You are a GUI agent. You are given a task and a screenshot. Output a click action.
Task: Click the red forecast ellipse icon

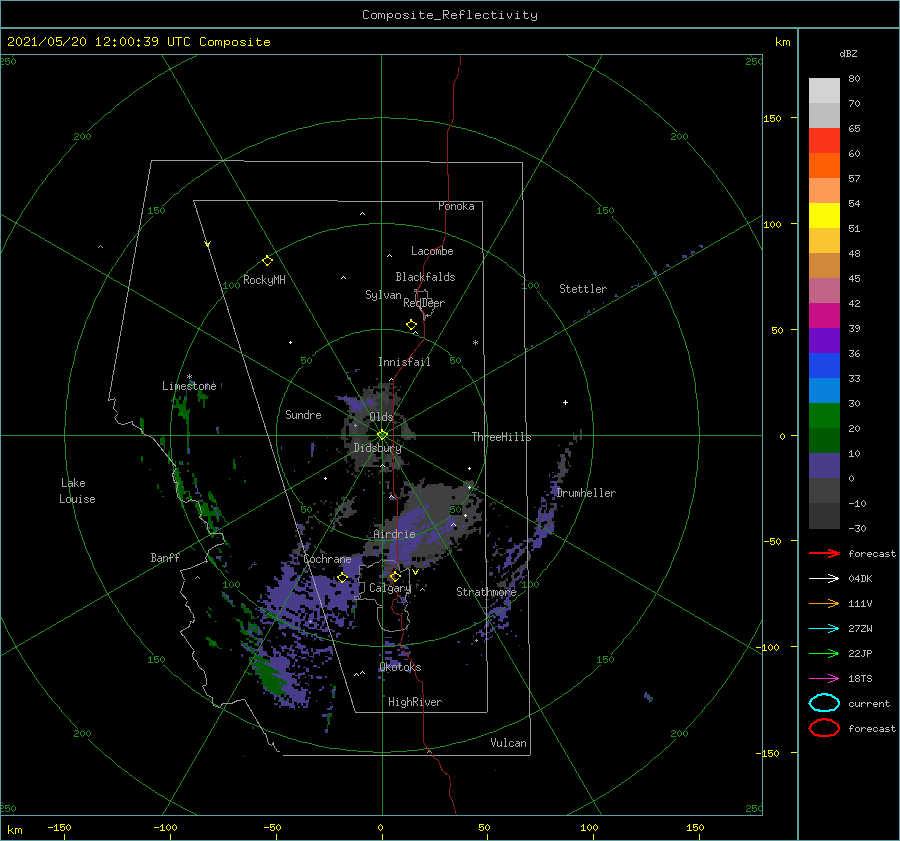click(x=824, y=728)
